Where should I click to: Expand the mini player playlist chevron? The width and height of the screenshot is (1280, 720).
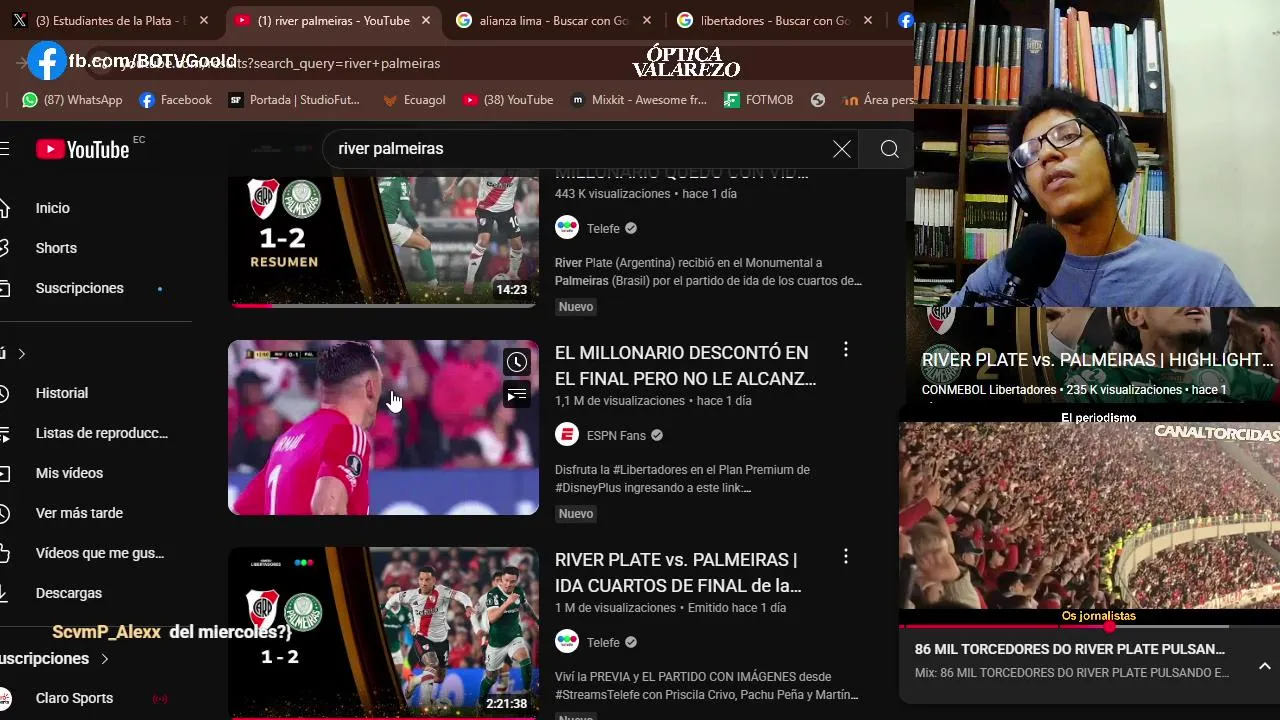1264,666
